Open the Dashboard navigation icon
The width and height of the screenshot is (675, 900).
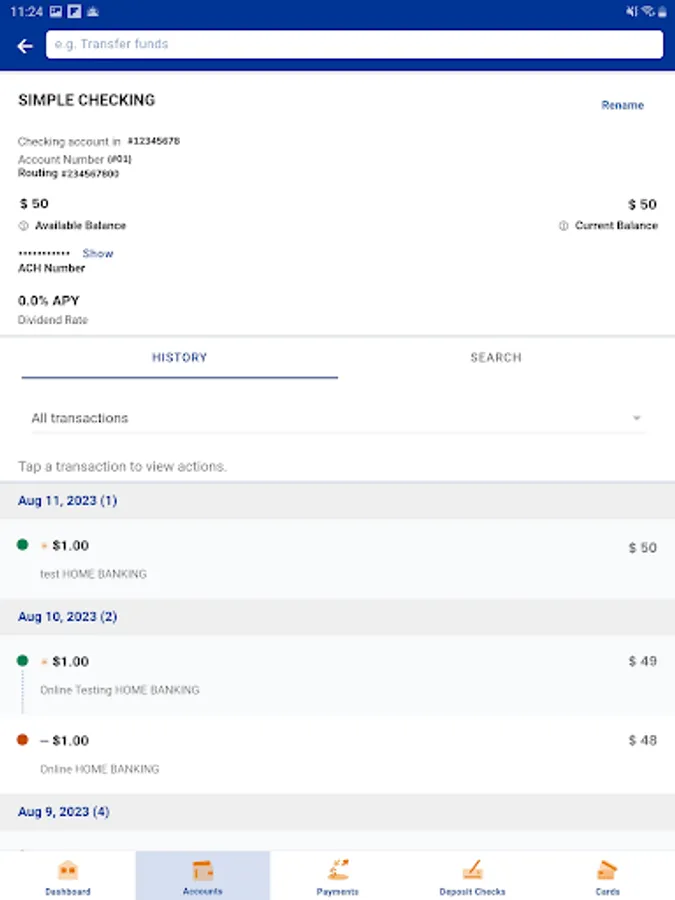pos(68,870)
